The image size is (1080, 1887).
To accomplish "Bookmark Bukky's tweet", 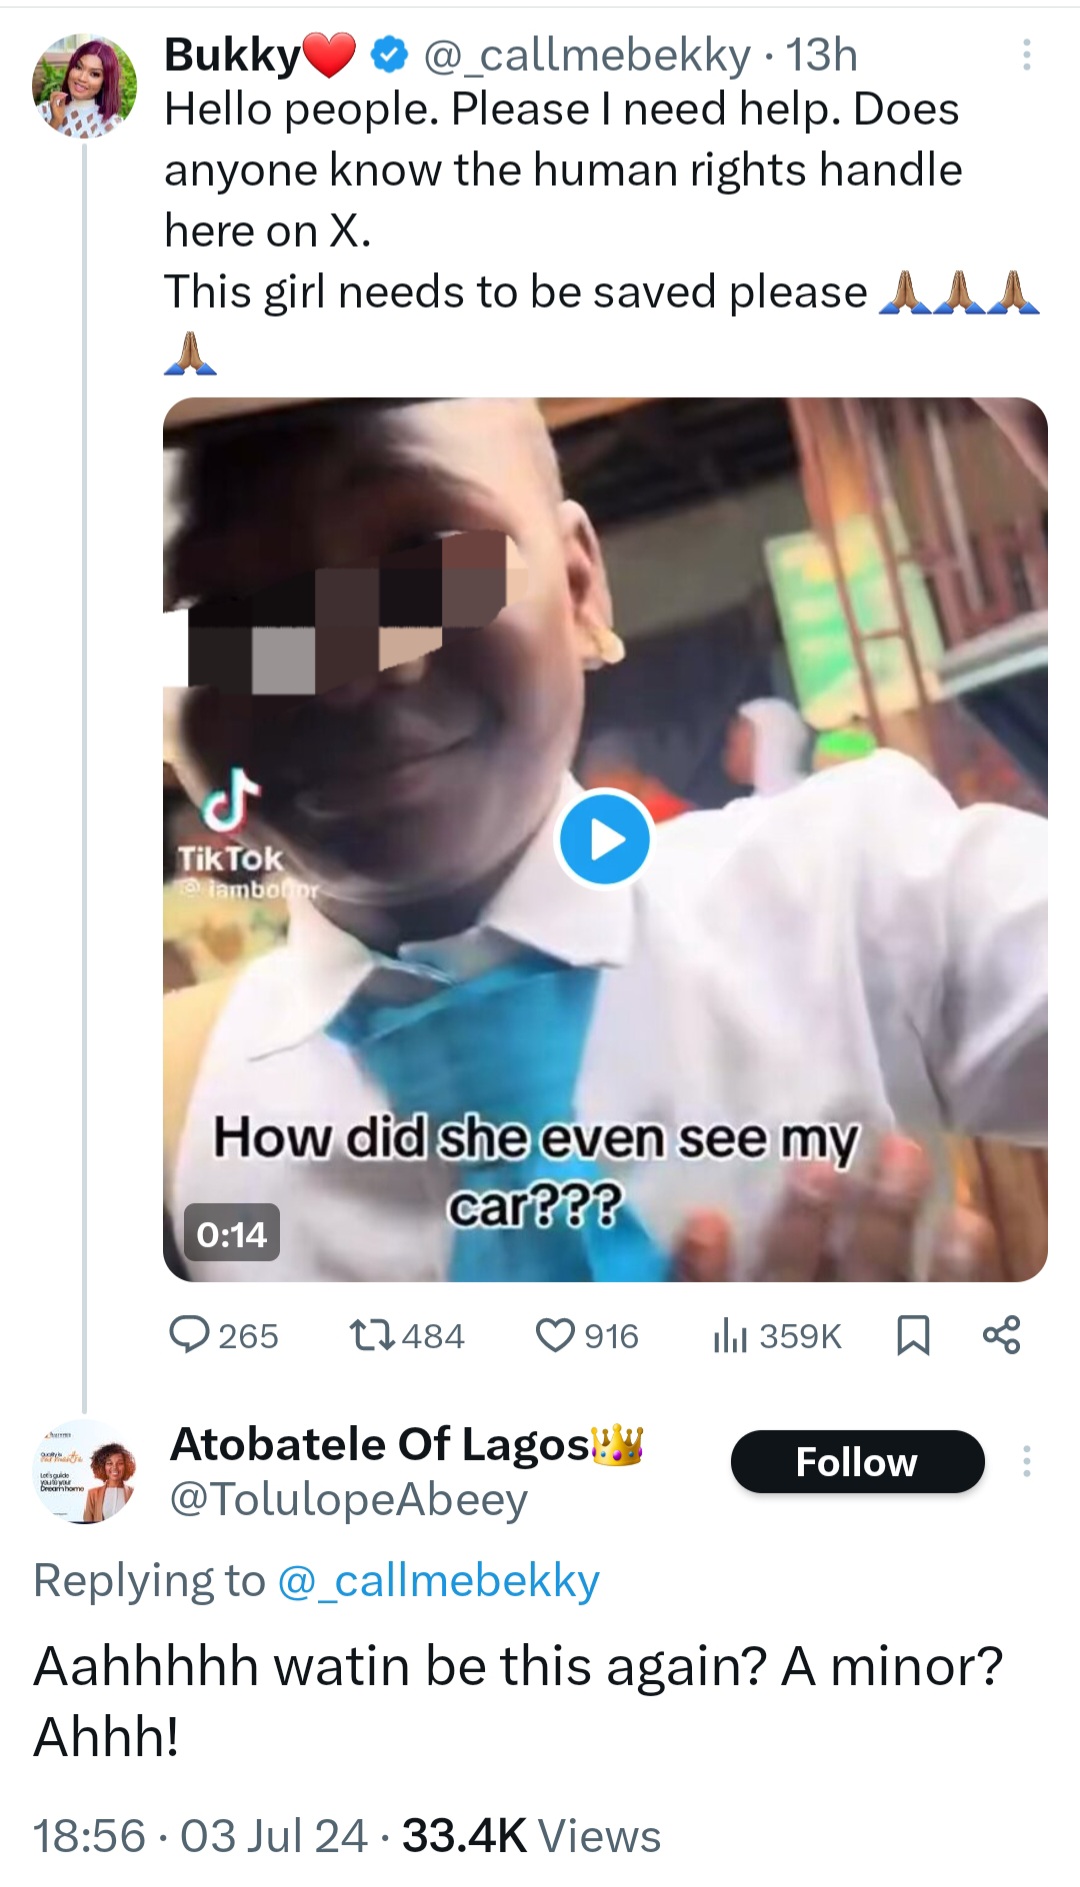I will pyautogui.click(x=913, y=1335).
